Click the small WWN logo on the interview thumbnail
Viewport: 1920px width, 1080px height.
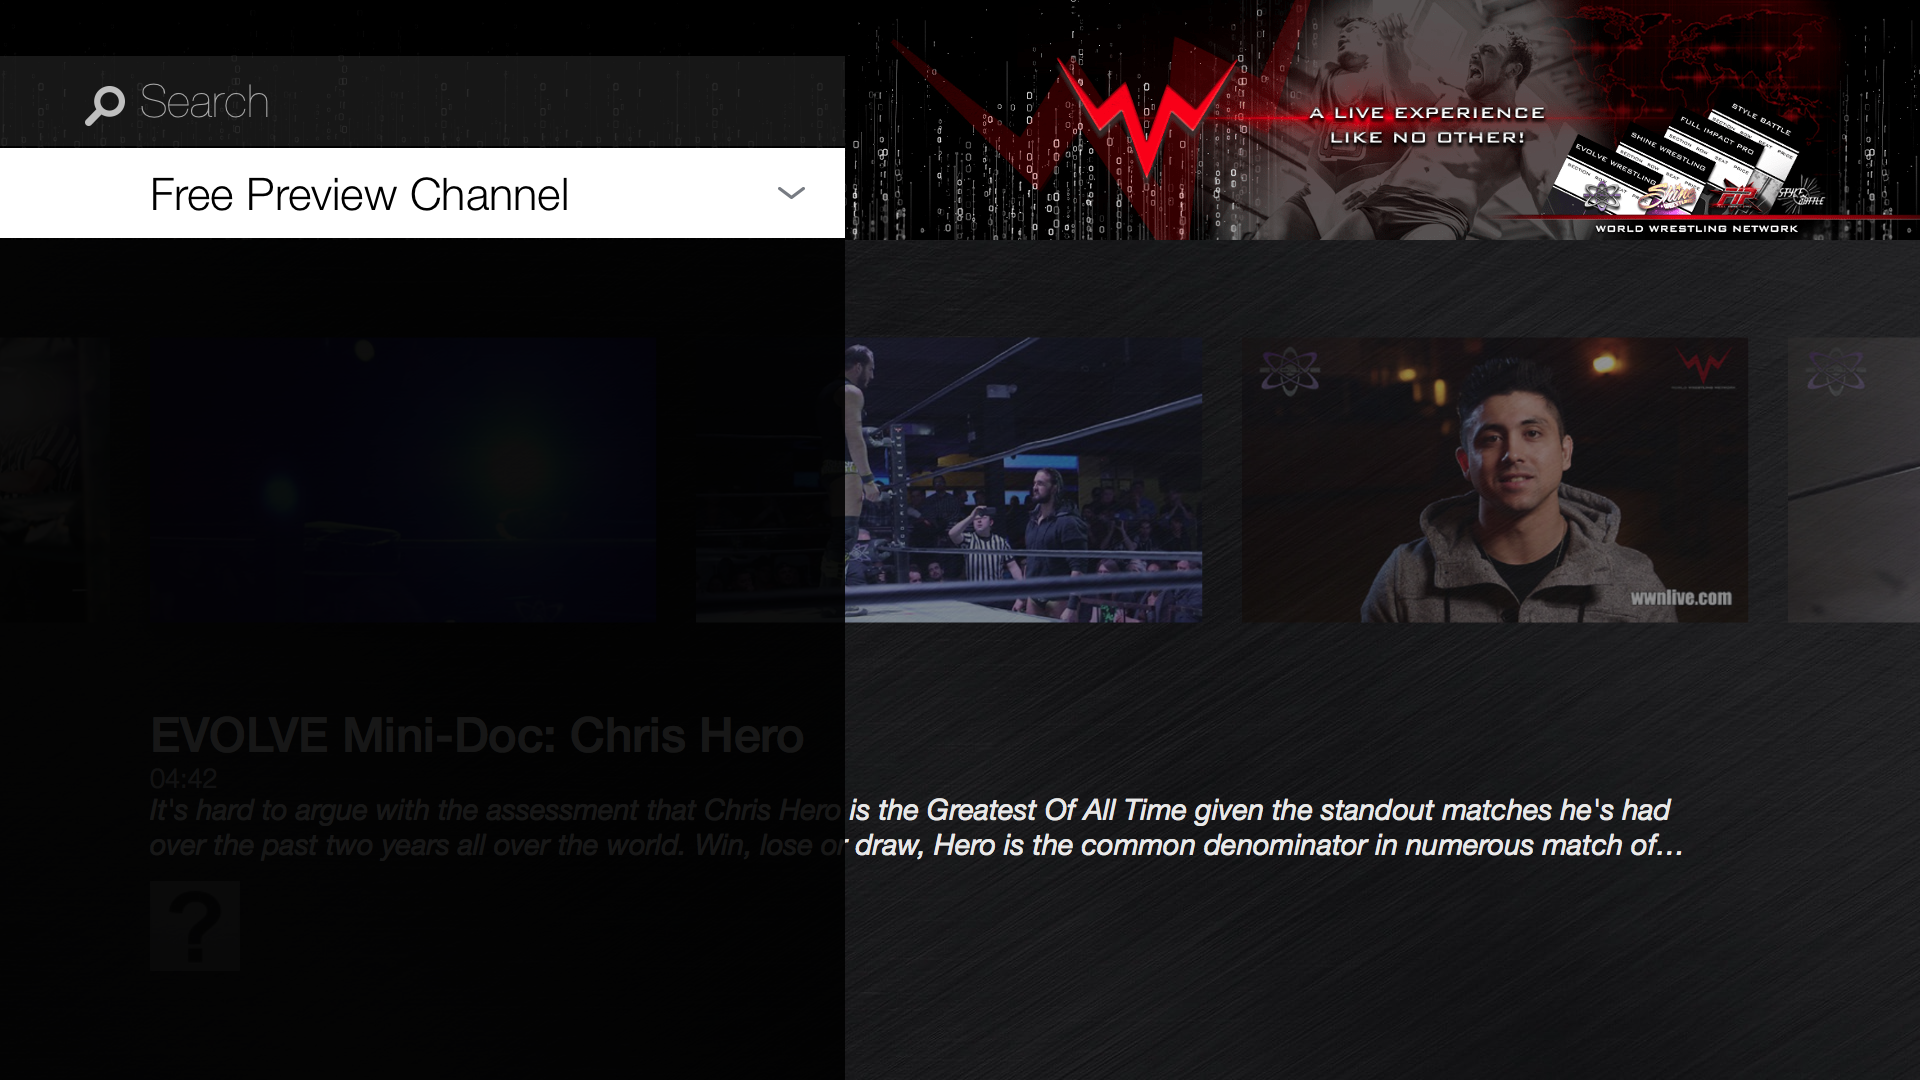point(1702,367)
